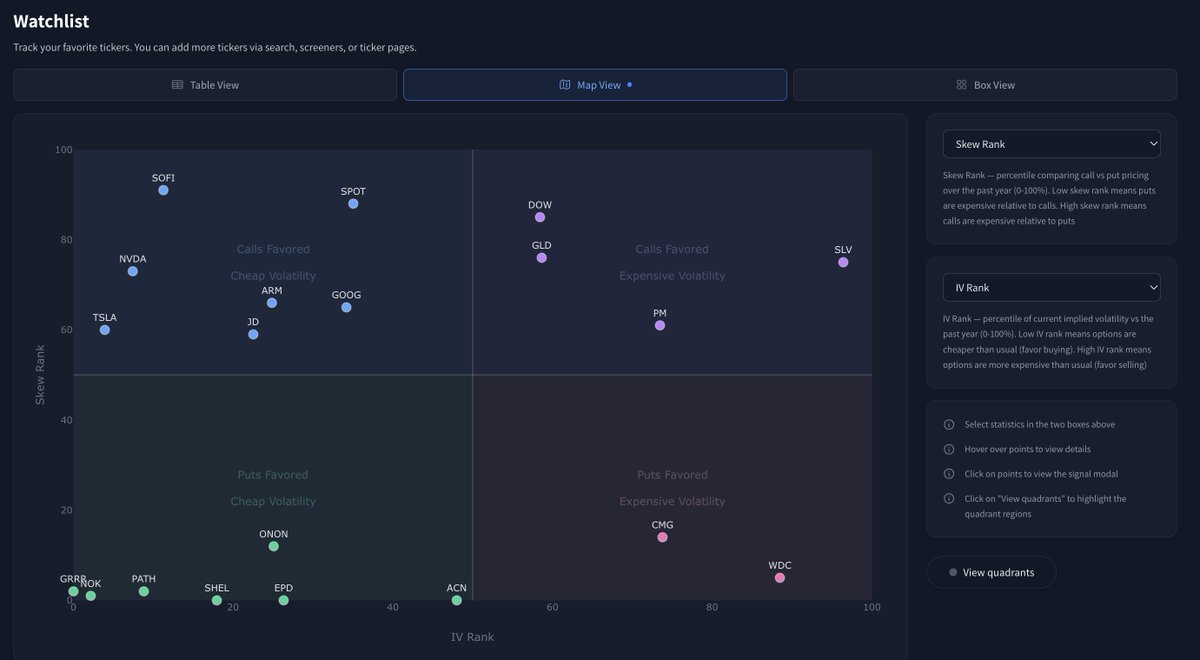Click the SOFI data point
Screen dimensions: 1200x660
[163, 190]
